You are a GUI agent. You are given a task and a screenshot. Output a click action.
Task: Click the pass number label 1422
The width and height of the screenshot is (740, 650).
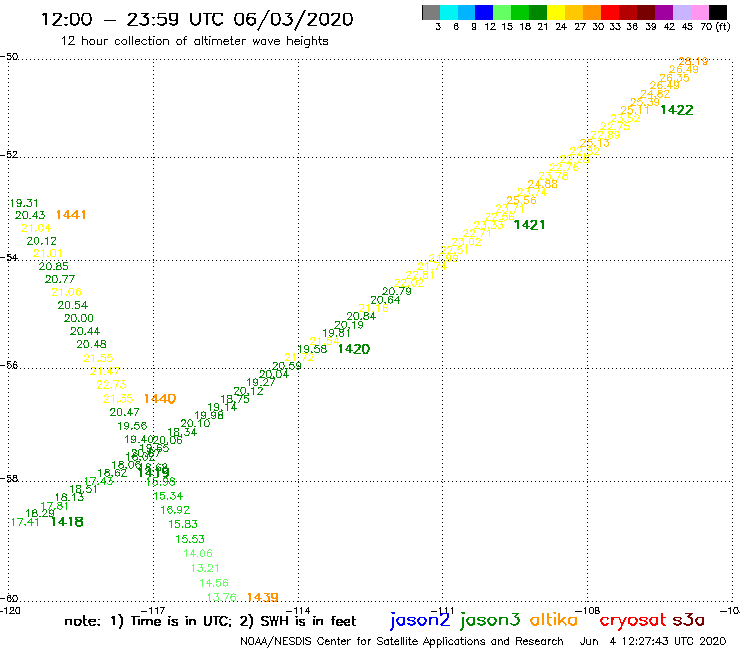(677, 110)
